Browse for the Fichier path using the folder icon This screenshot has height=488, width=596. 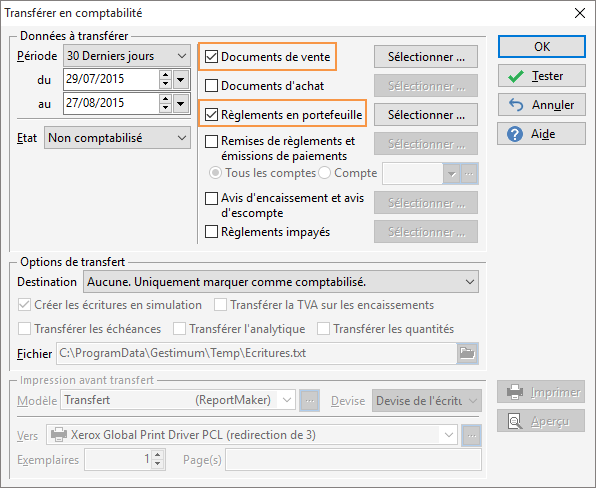point(468,353)
